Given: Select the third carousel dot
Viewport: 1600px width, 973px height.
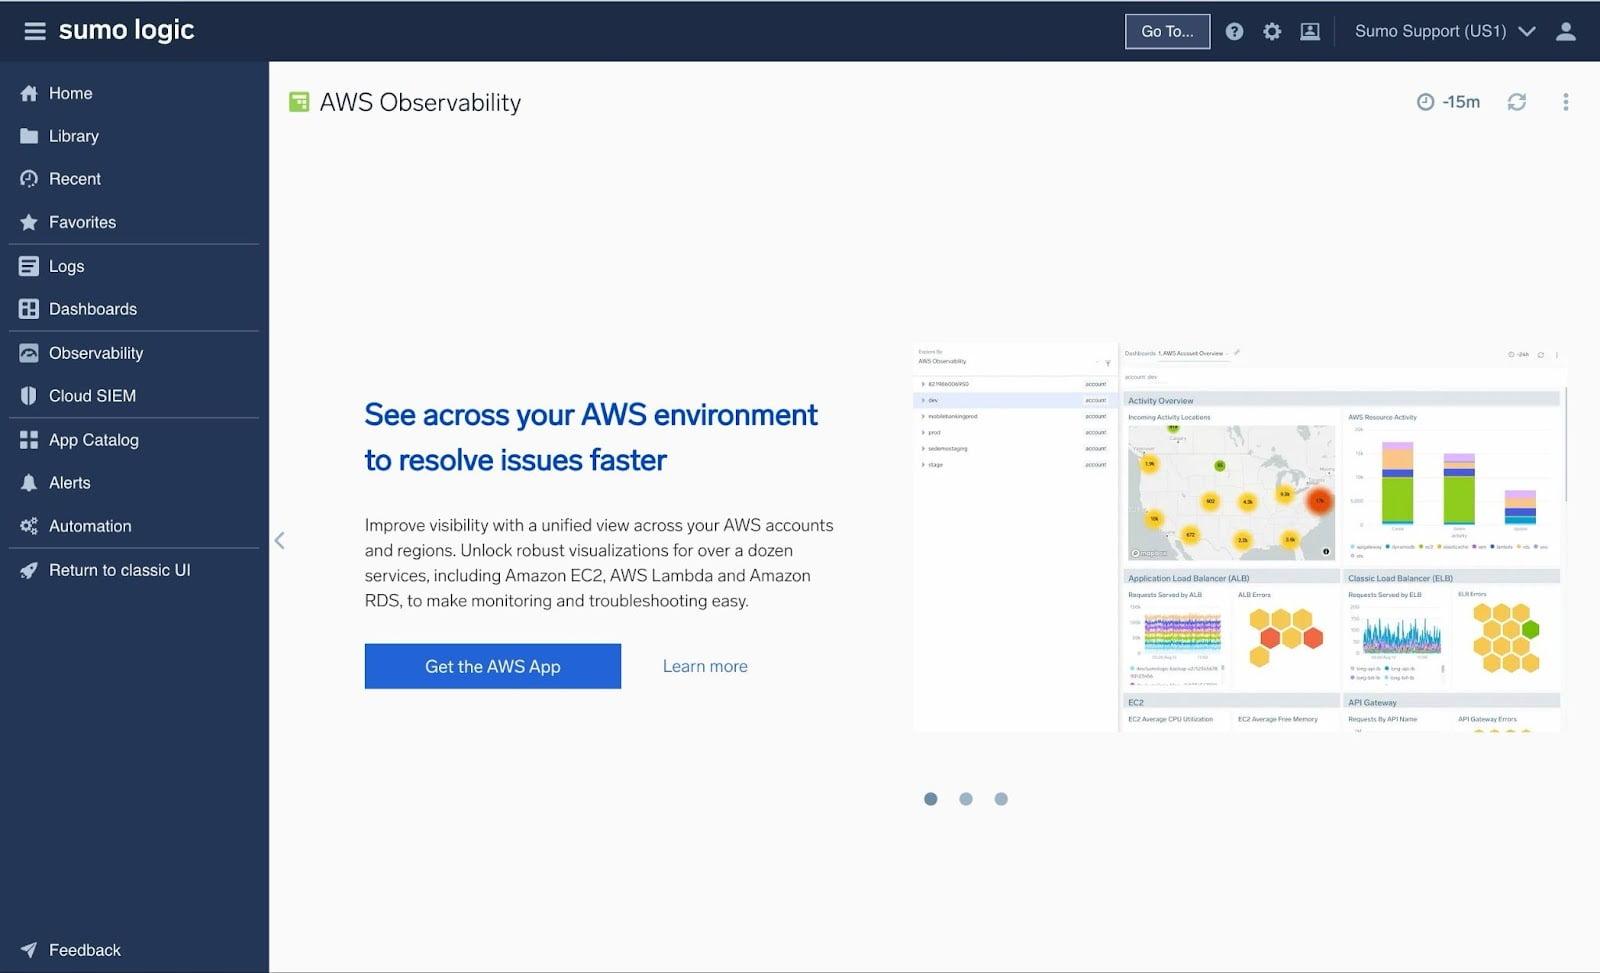Looking at the screenshot, I should 1001,799.
